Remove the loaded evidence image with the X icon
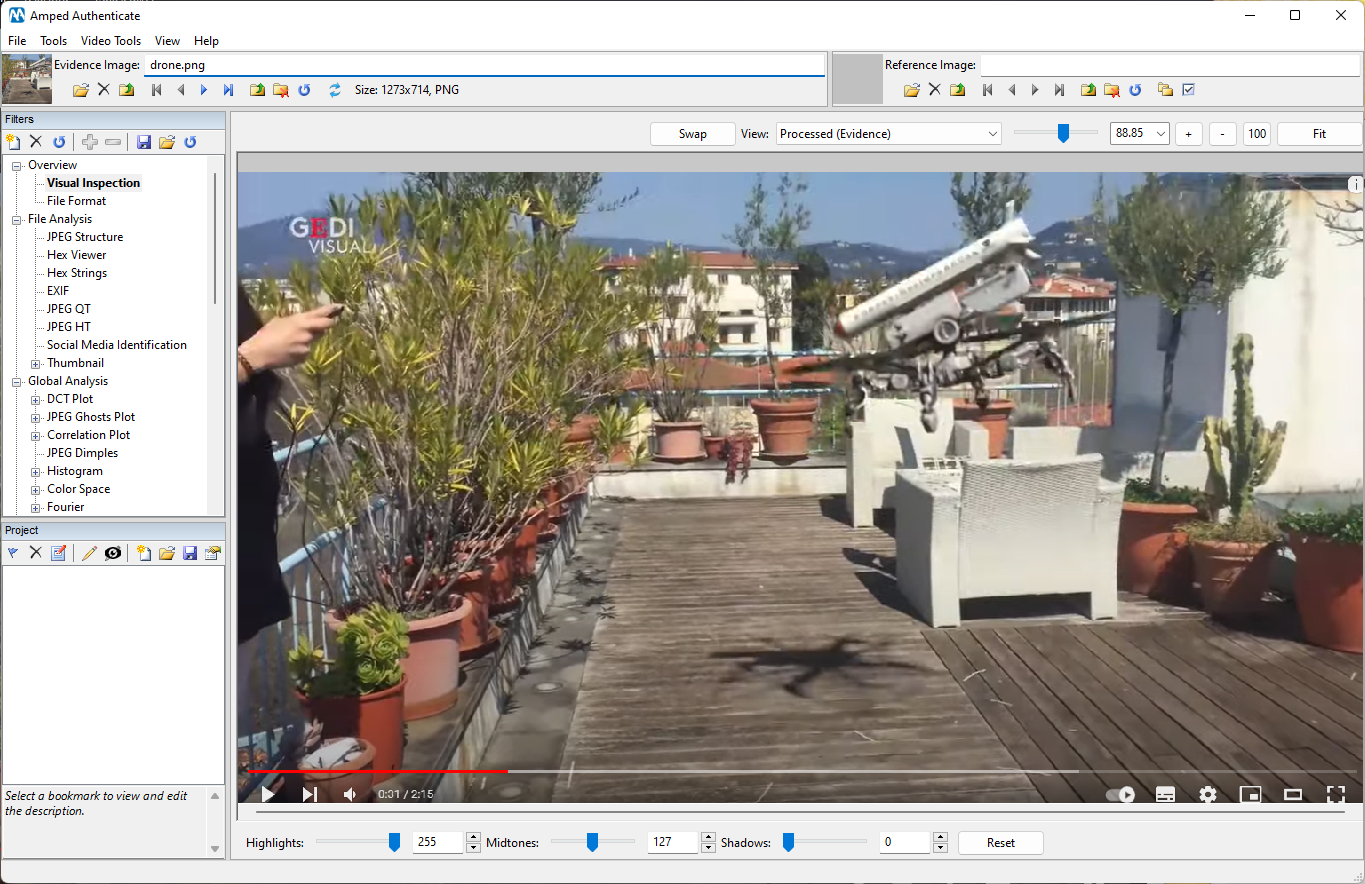The image size is (1365, 884). (103, 89)
